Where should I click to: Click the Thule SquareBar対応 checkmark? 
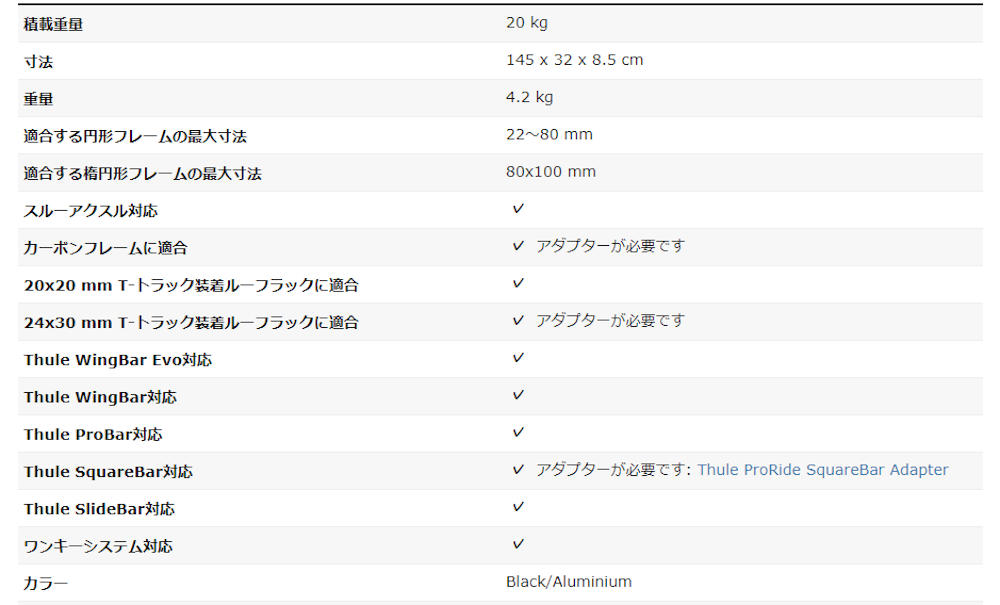(518, 469)
